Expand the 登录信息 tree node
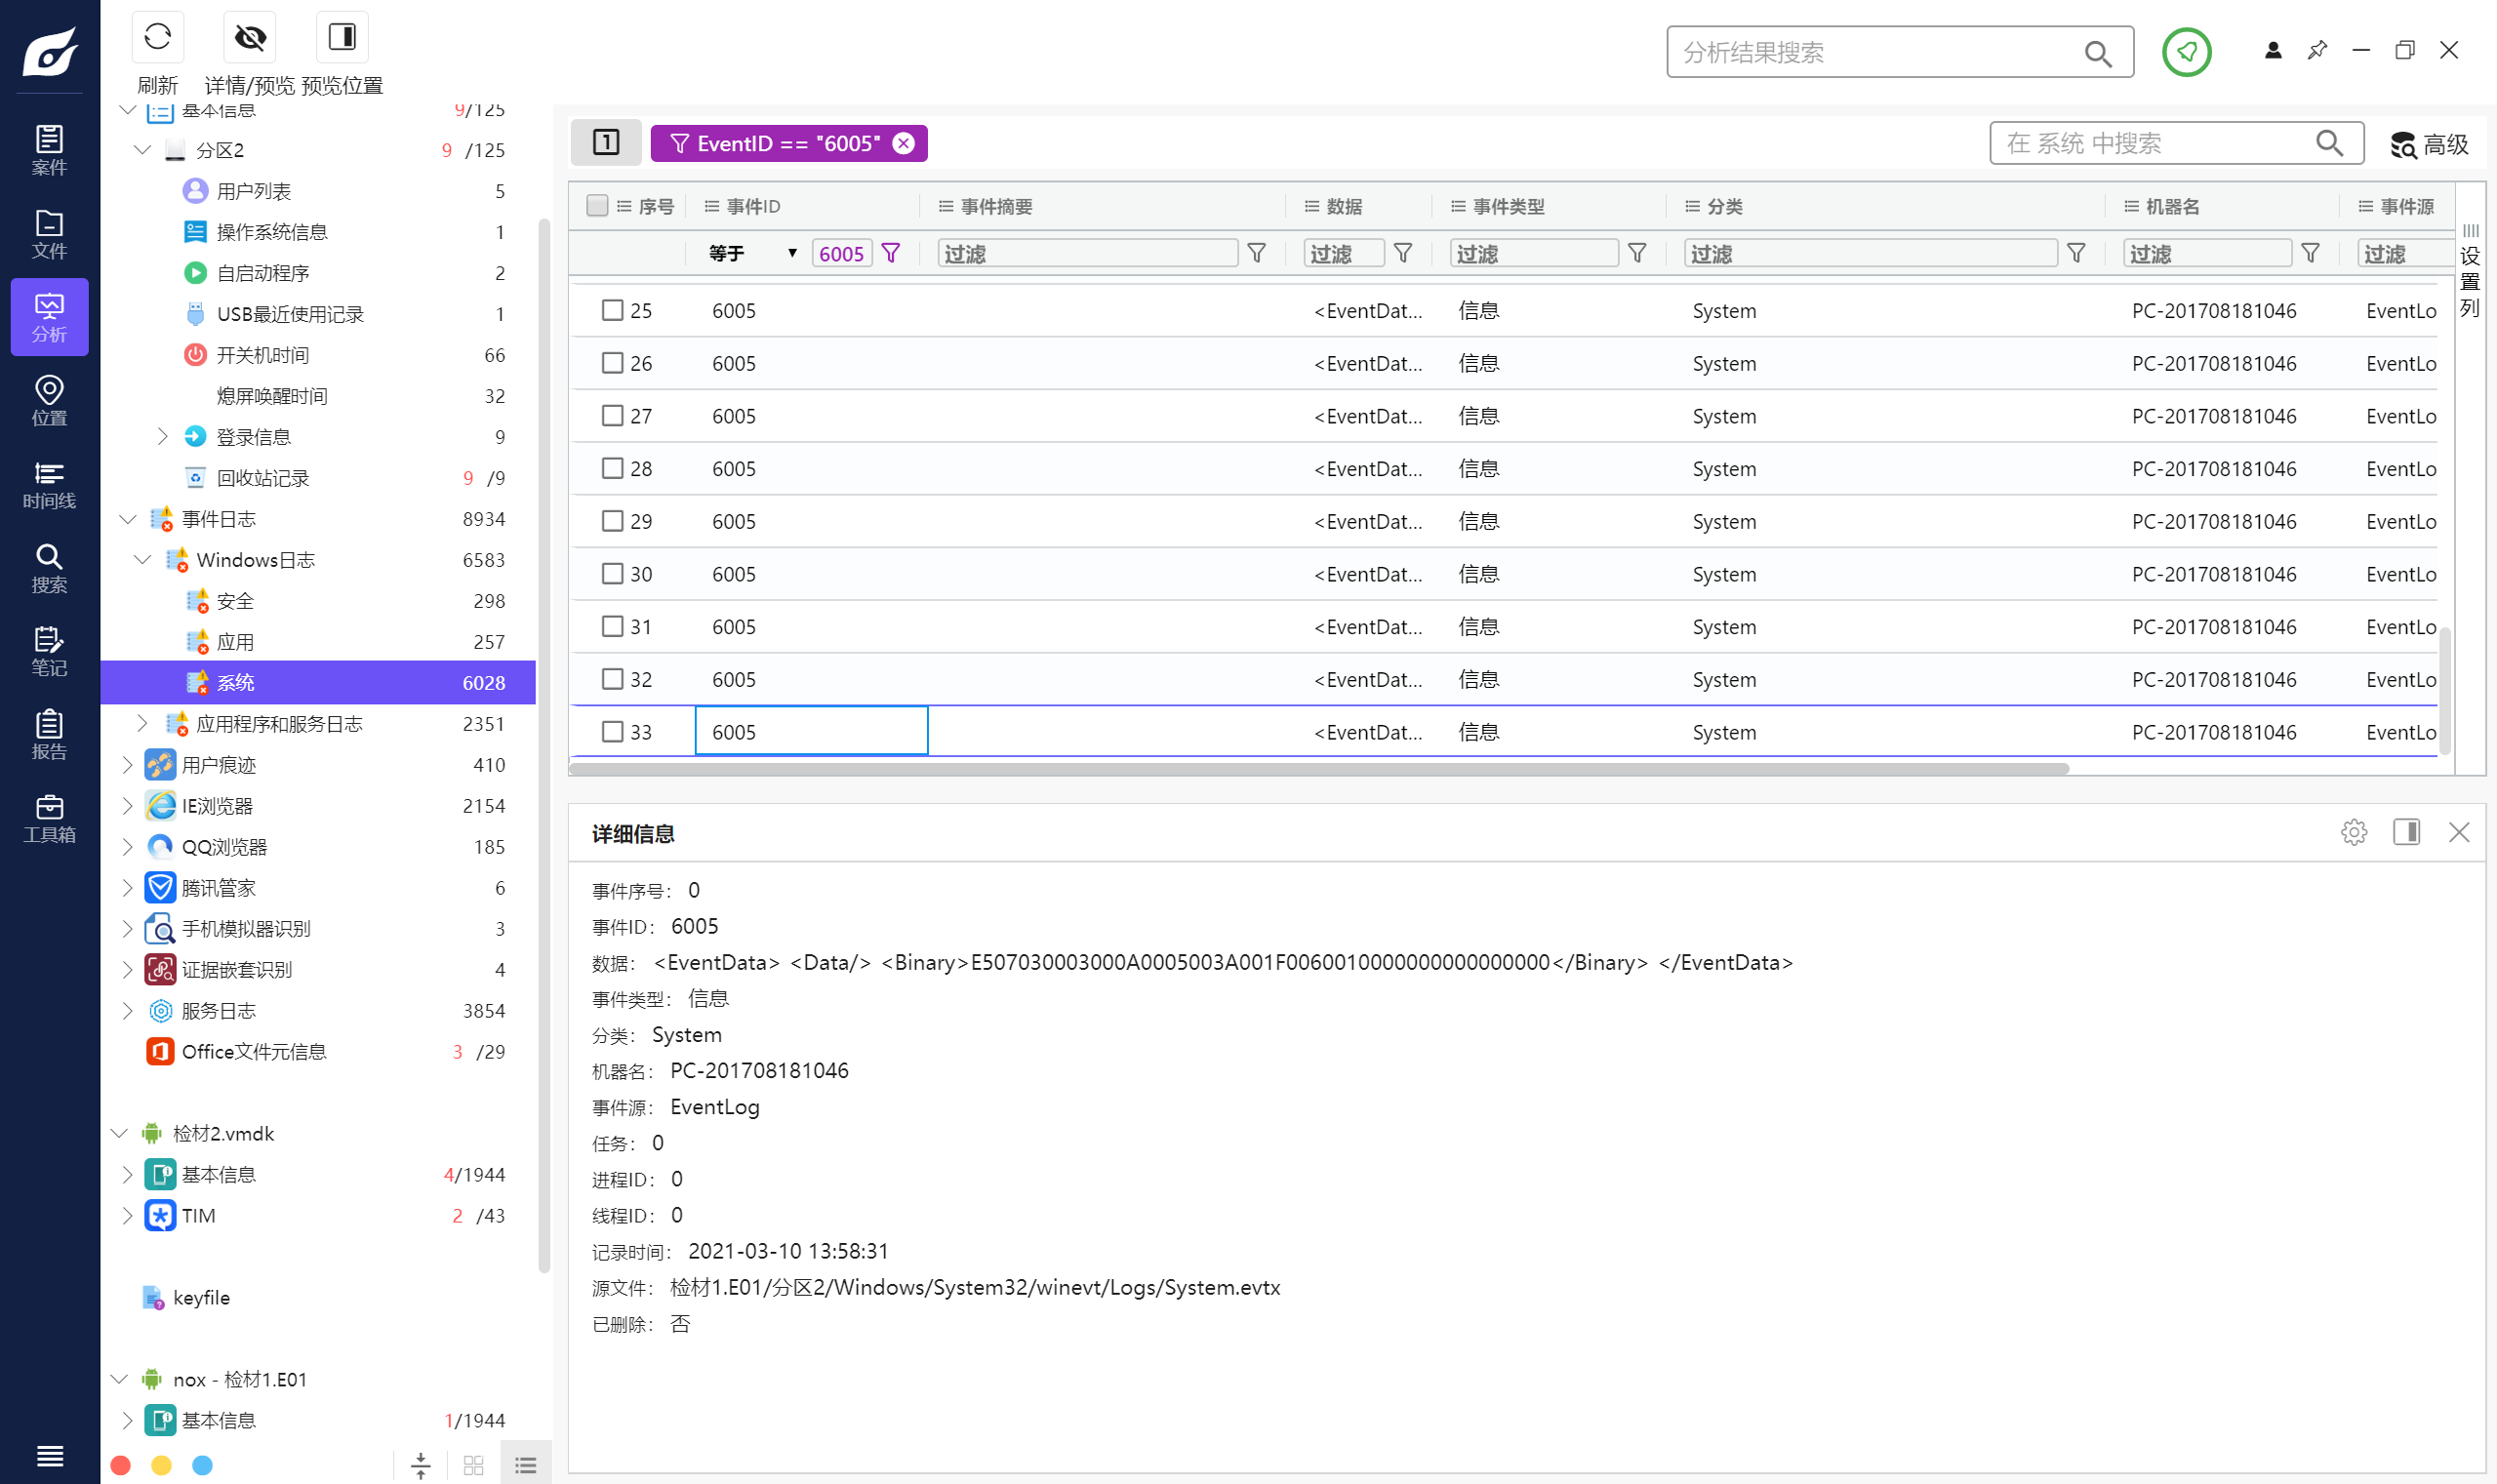 [x=162, y=437]
